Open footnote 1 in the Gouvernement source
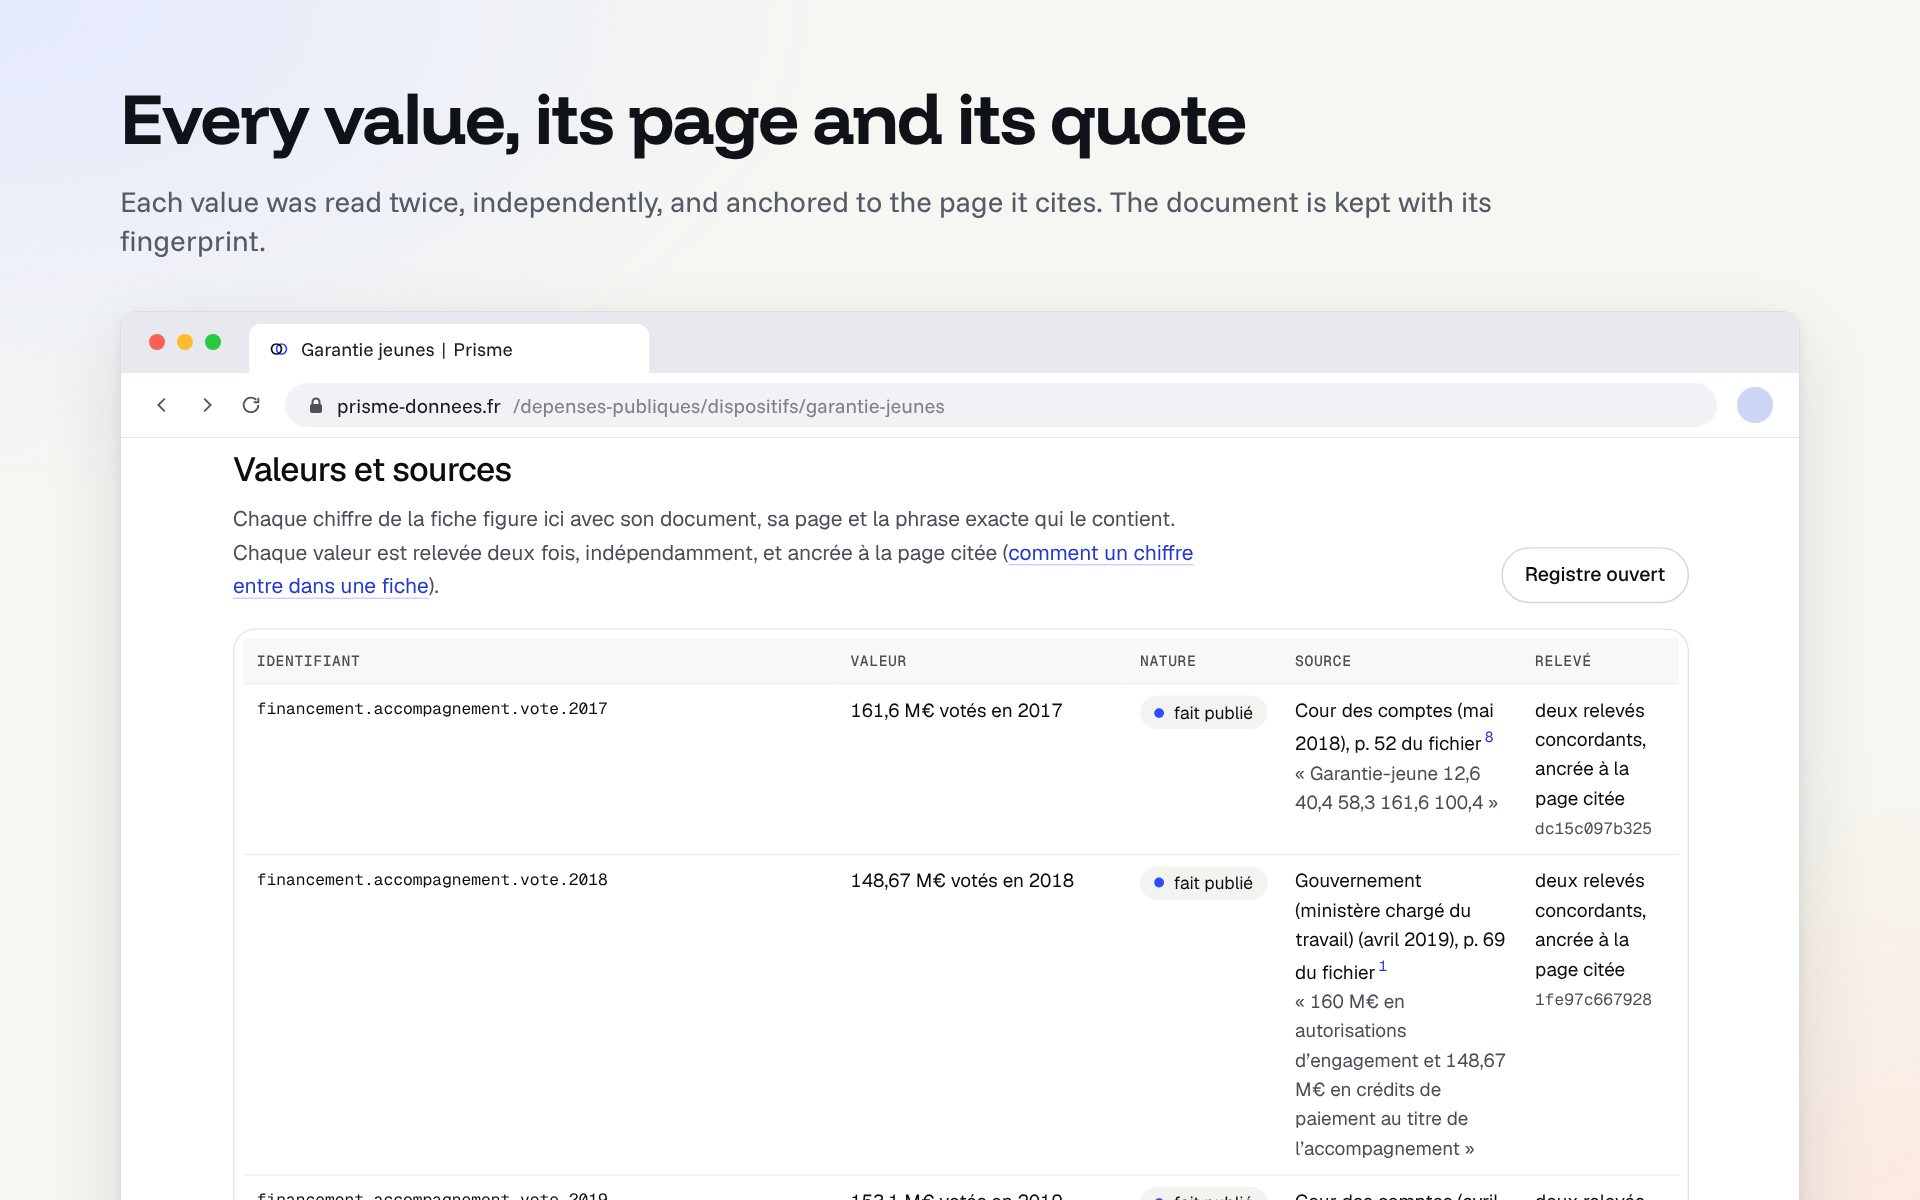Screen dimensions: 1920x1200 point(1383,966)
